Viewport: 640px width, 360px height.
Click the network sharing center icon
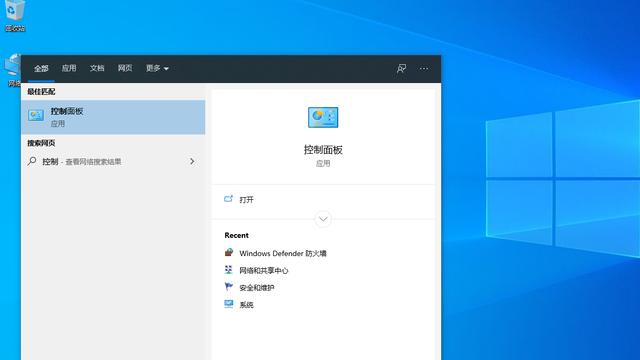tap(229, 270)
